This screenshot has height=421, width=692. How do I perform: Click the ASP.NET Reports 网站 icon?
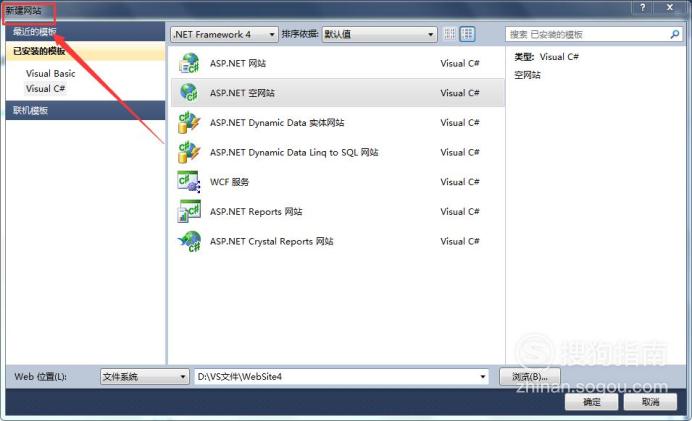(x=189, y=211)
